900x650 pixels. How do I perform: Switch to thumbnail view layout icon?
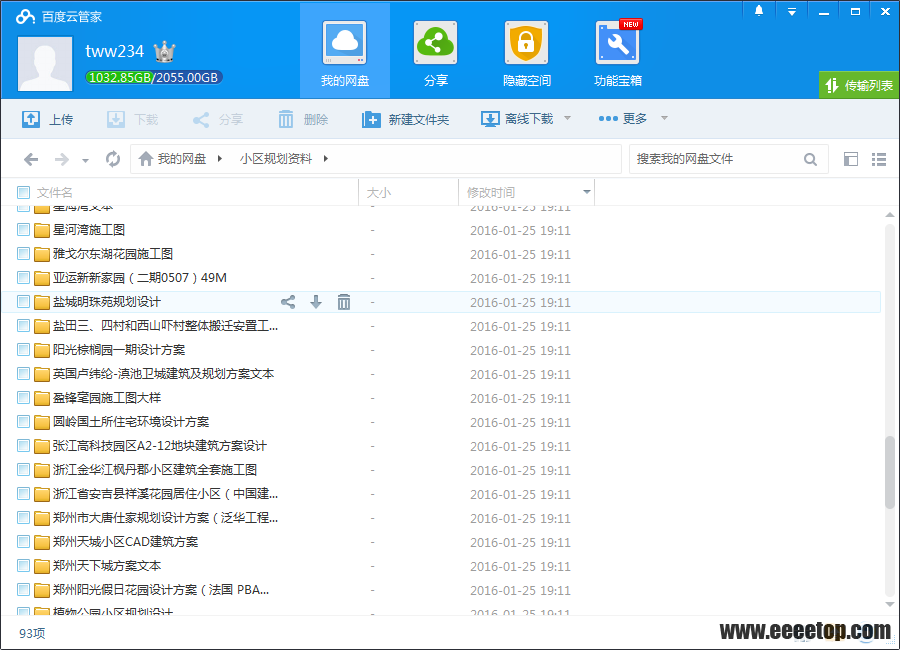coord(851,159)
